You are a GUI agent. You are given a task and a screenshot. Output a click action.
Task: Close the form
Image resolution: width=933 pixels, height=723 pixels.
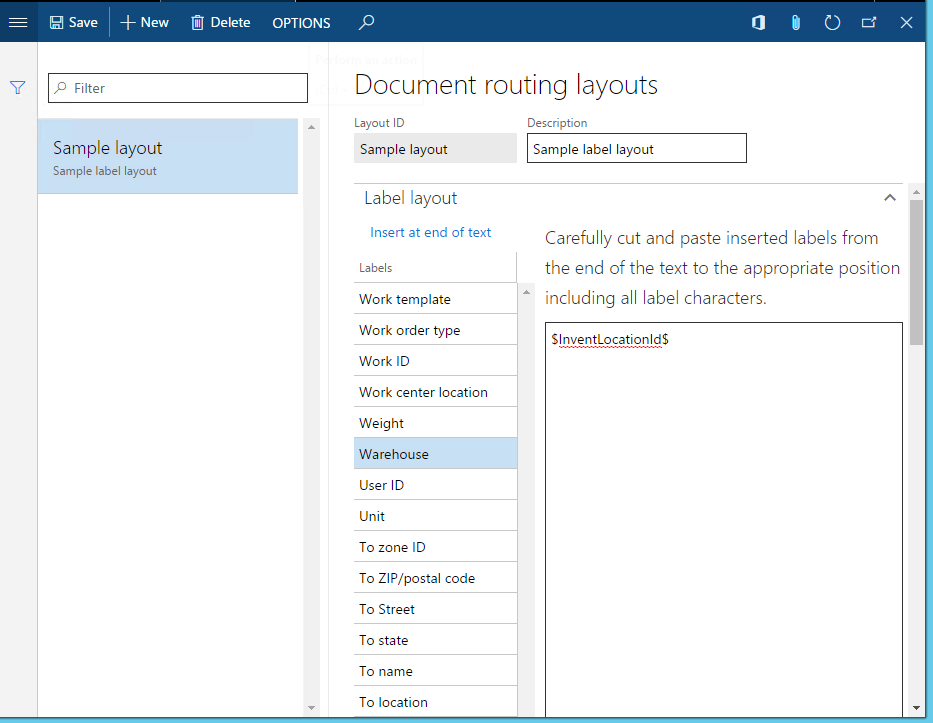[x=906, y=23]
